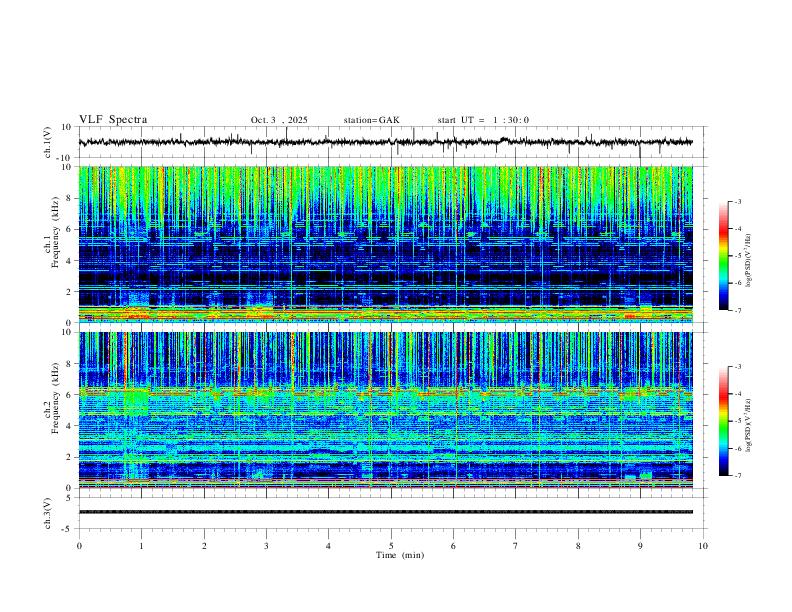Screen dimensions: 792x612
Task: Click the ch.1 spectrogram color scale bar
Action: tap(723, 256)
